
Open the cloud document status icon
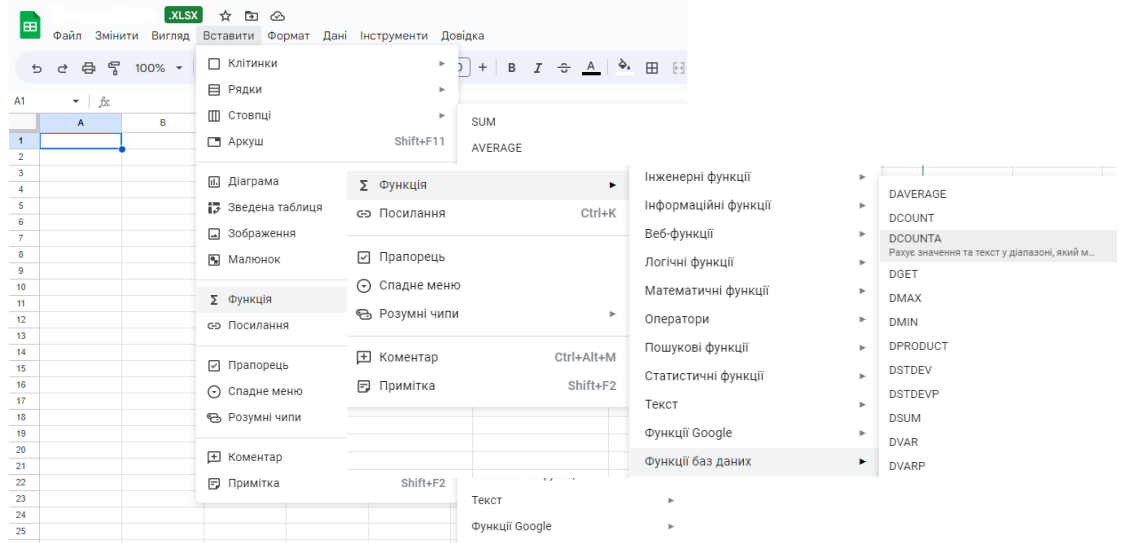277,16
